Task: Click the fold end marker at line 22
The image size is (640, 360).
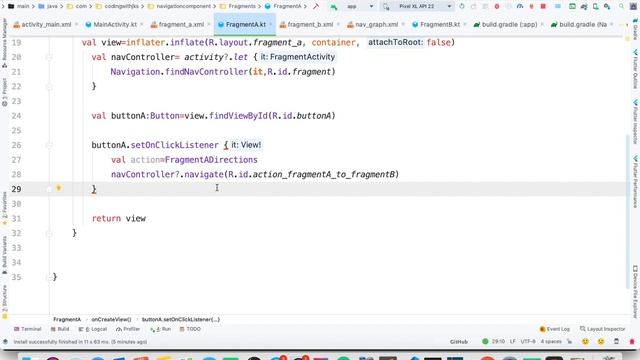Action: coord(49,87)
